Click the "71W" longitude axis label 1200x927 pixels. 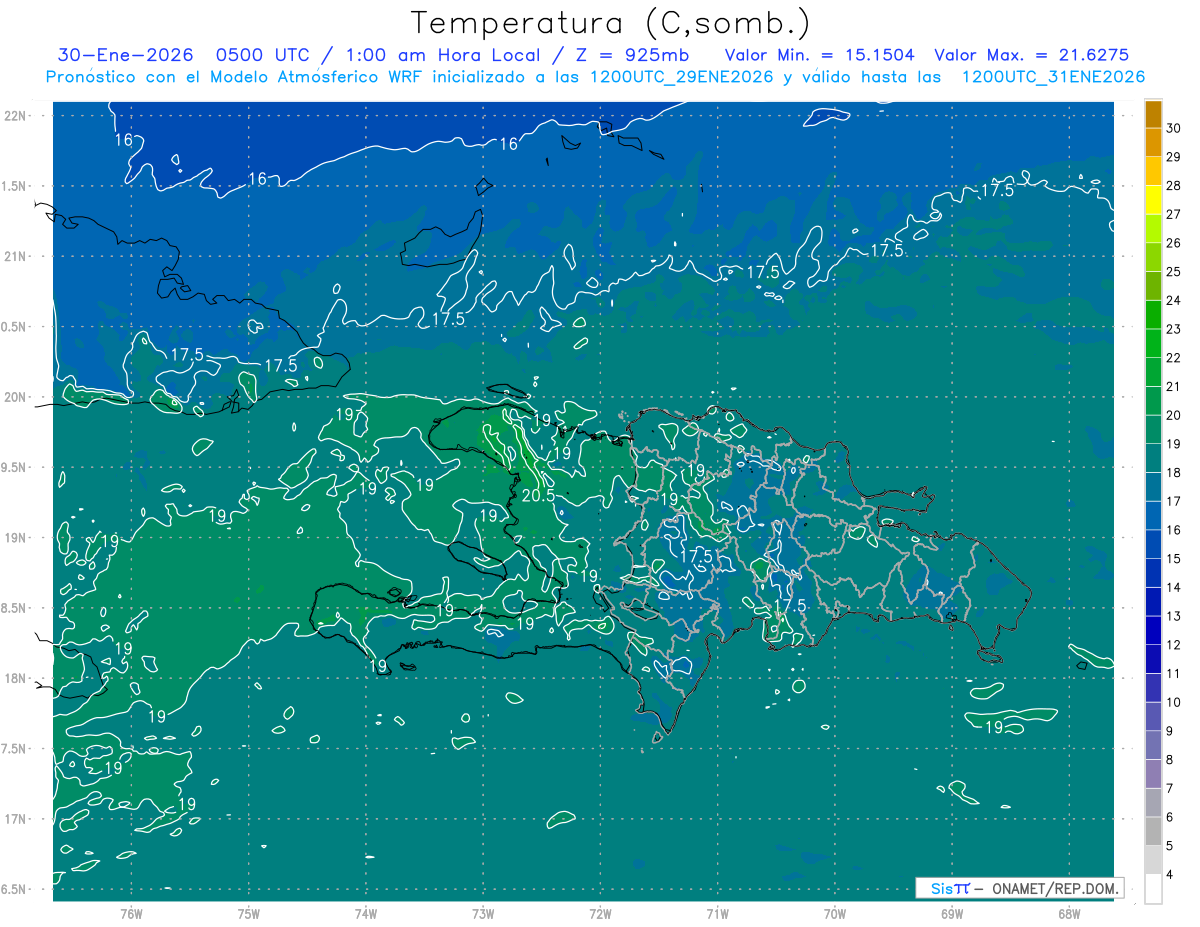point(717,914)
